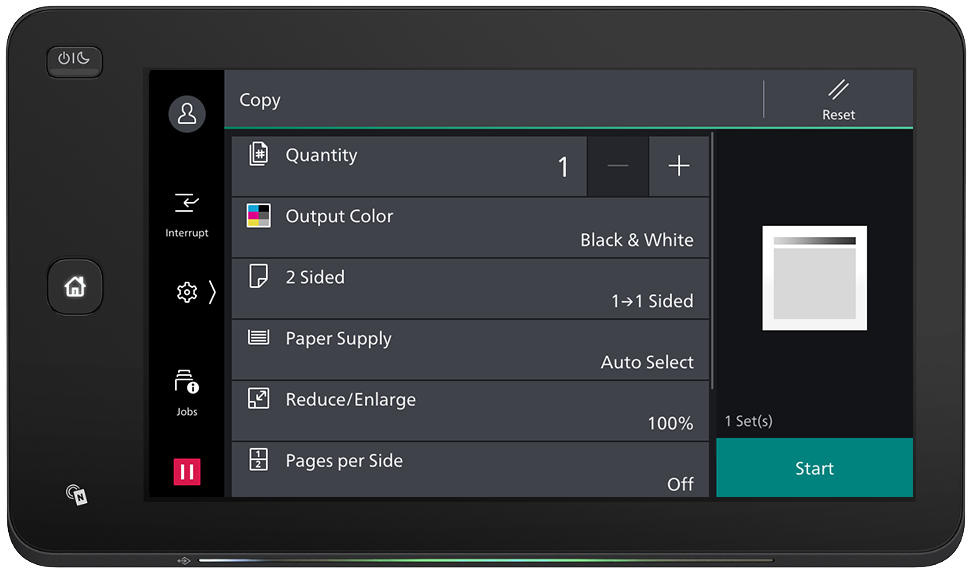Tap the NFC touch area icon
The height and width of the screenshot is (570, 970).
point(77,494)
